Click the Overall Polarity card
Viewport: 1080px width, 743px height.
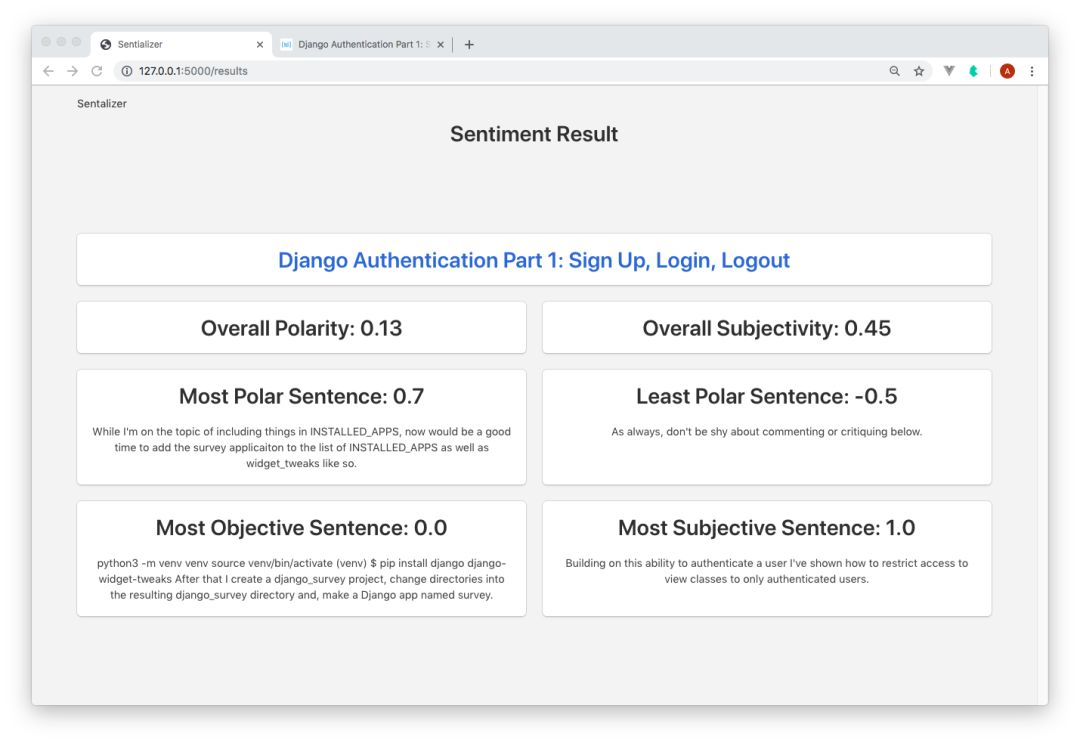(301, 328)
